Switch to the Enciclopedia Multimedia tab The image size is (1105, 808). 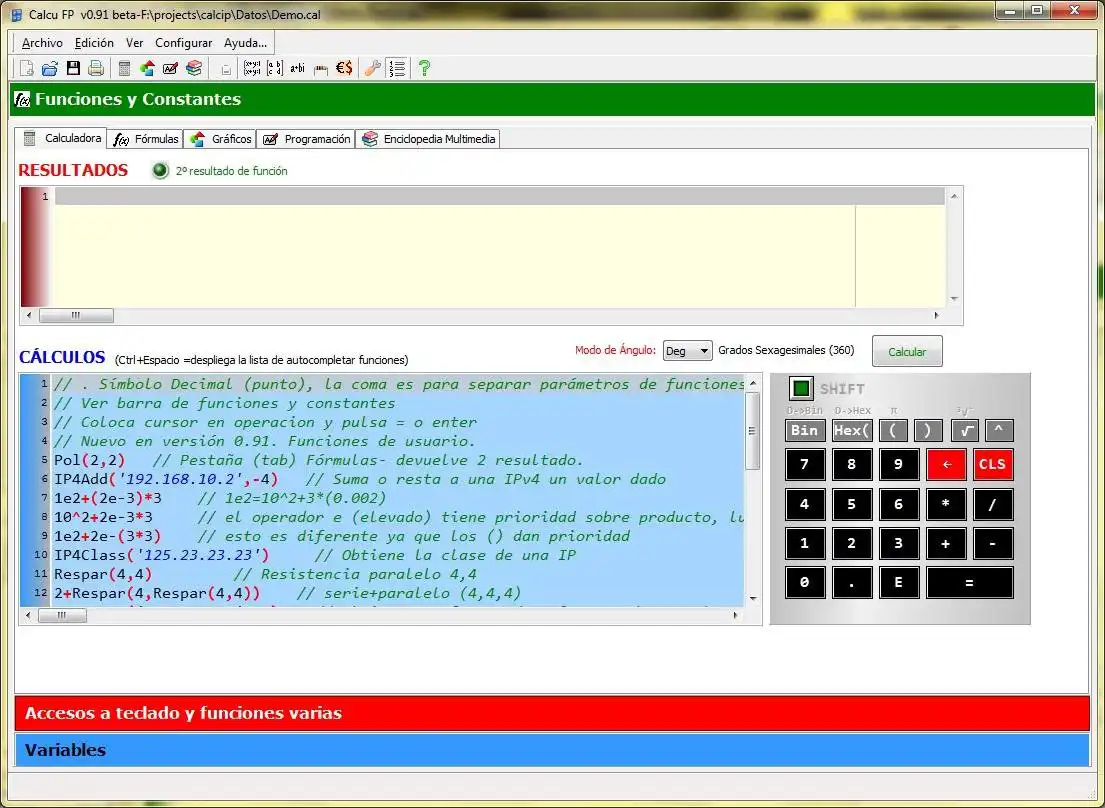point(428,139)
